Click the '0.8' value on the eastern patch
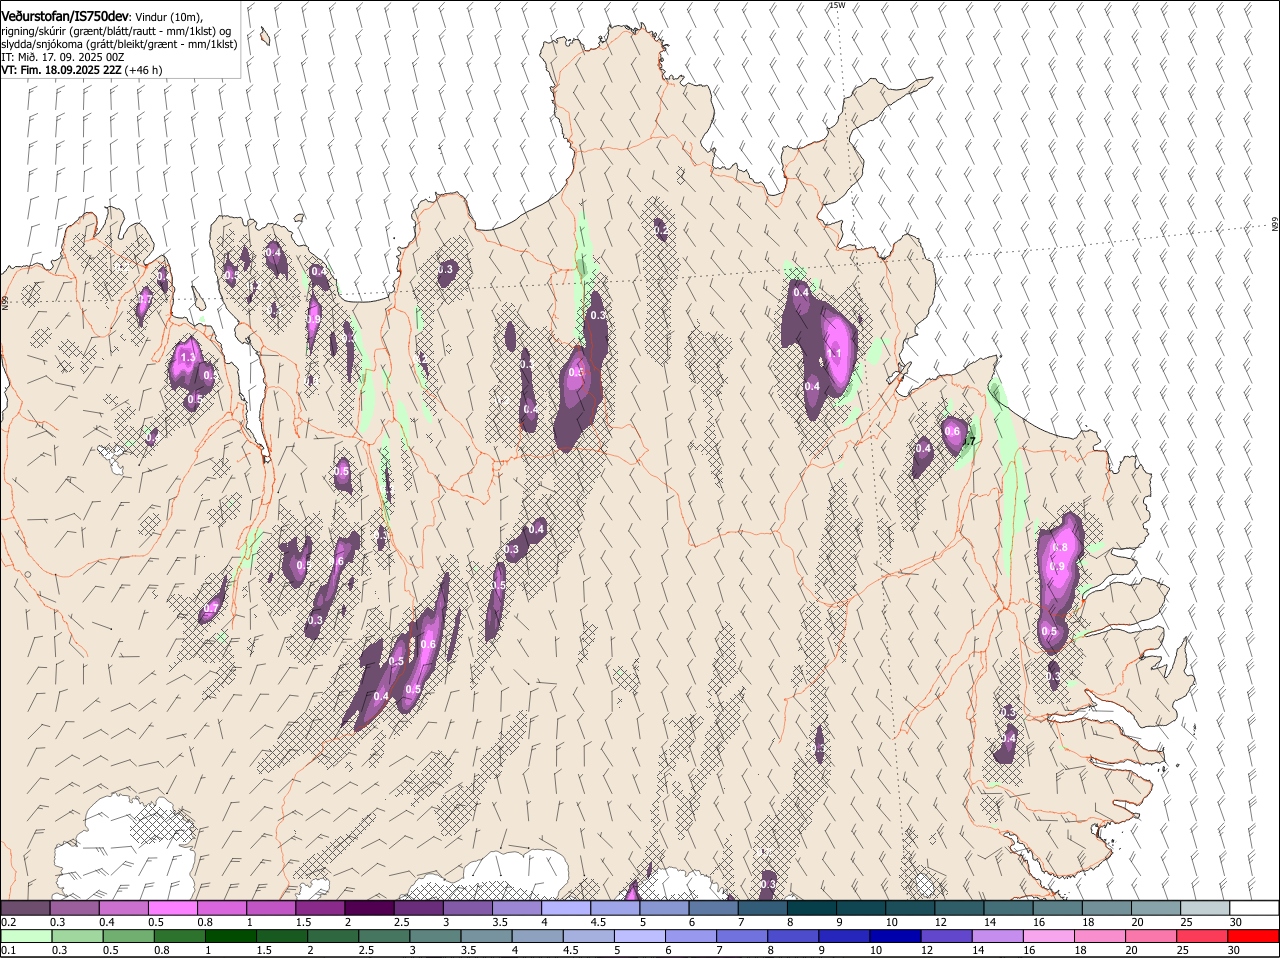1280x958 pixels. pos(1061,548)
